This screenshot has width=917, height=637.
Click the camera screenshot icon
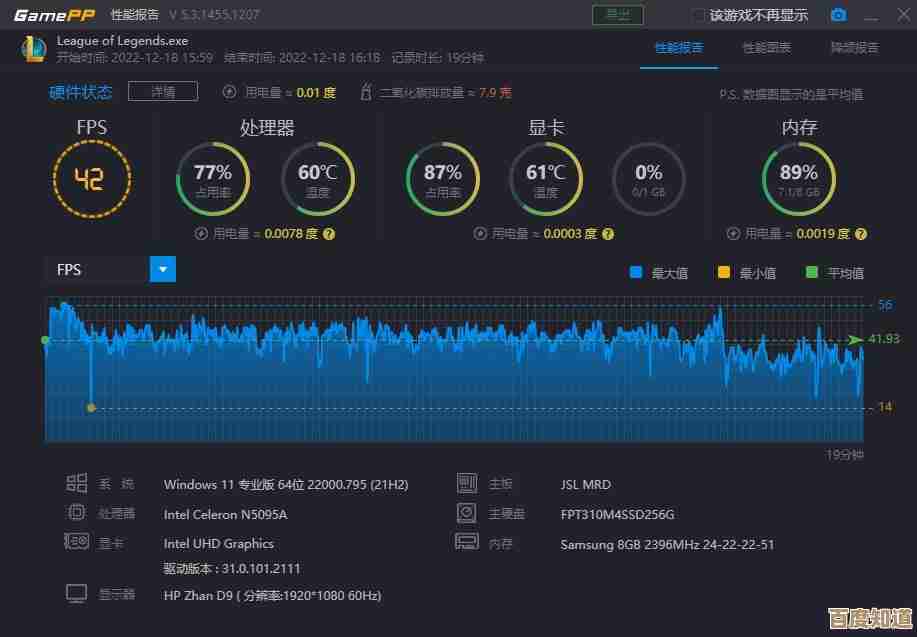(838, 15)
